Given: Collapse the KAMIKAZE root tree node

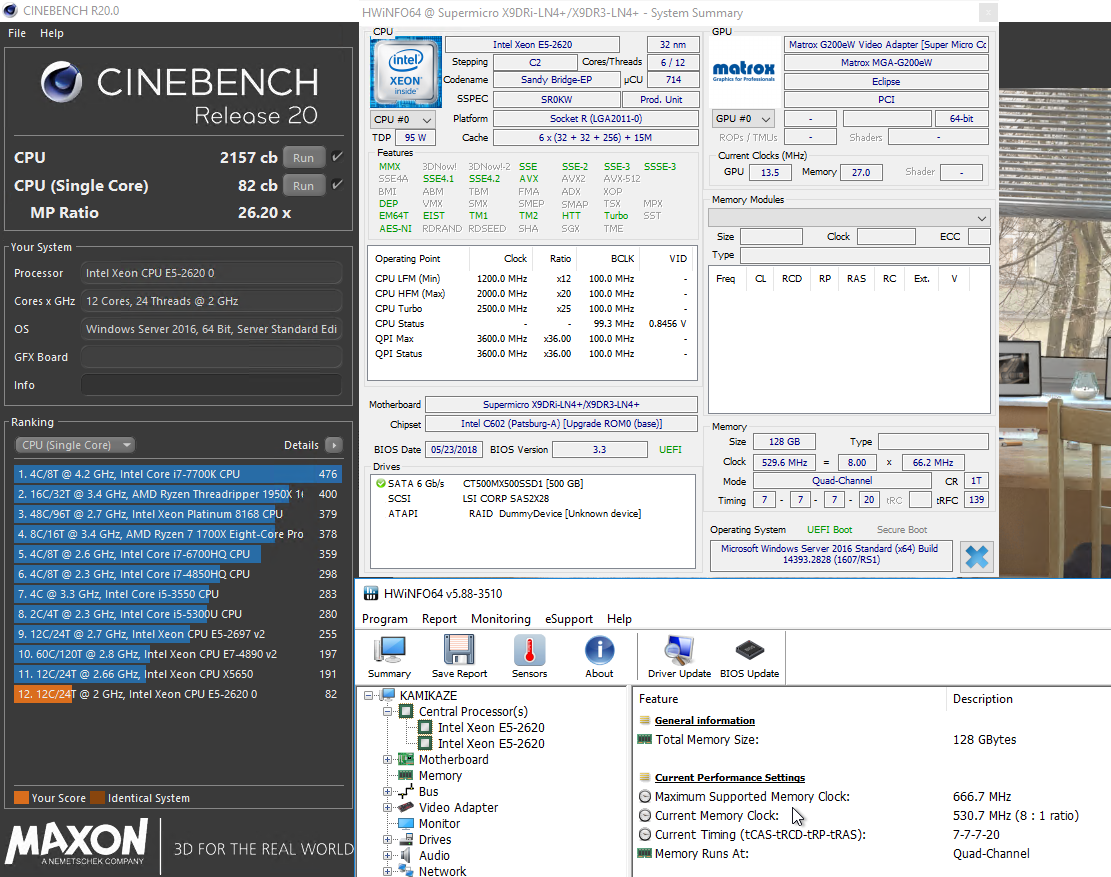Looking at the screenshot, I should (x=368, y=695).
